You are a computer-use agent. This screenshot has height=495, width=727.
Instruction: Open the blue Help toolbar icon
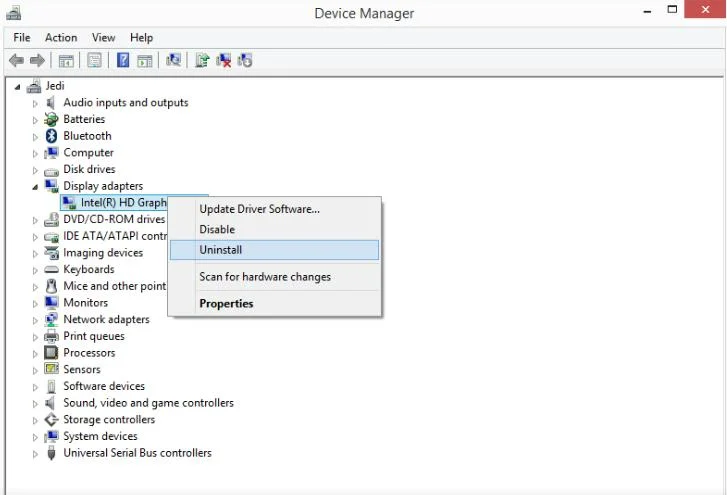(123, 60)
